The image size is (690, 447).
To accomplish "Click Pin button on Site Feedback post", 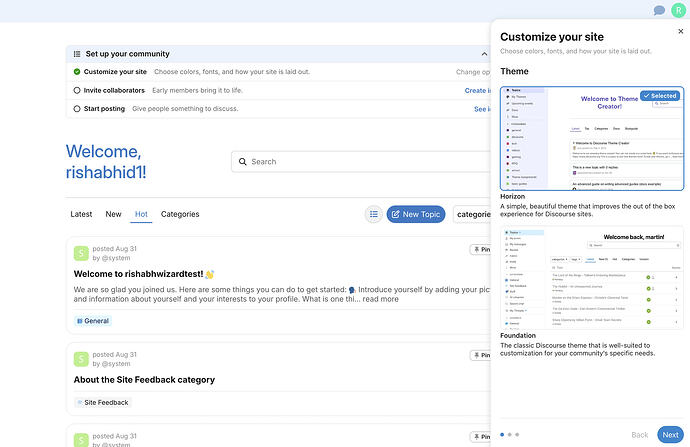I will coord(481,355).
